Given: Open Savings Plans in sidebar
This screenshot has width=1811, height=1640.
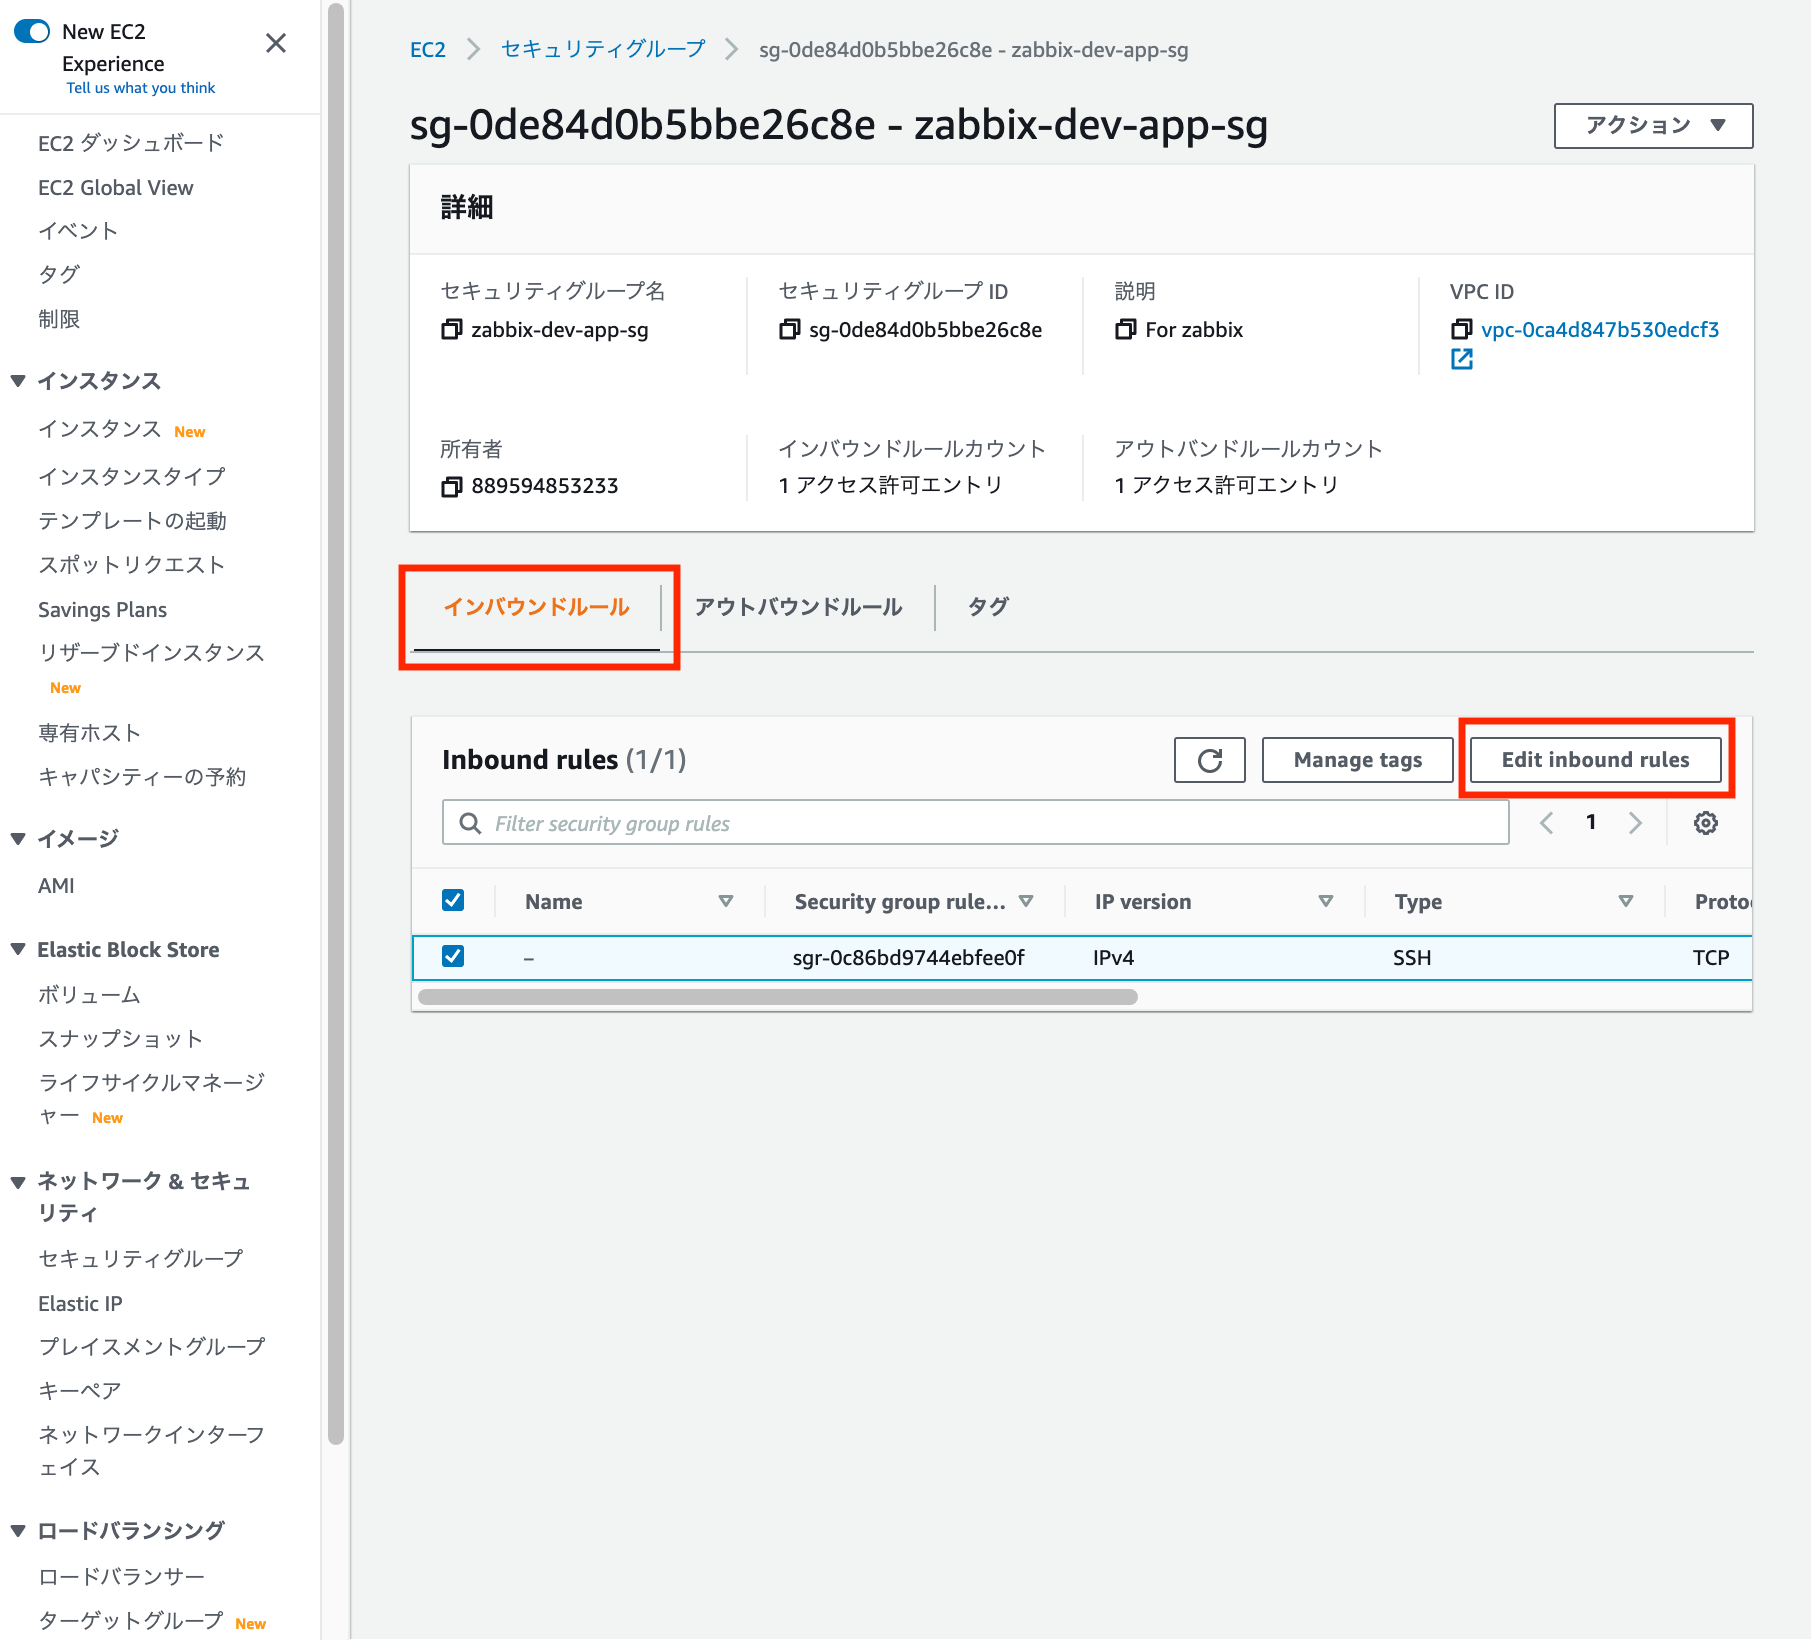Looking at the screenshot, I should (103, 610).
